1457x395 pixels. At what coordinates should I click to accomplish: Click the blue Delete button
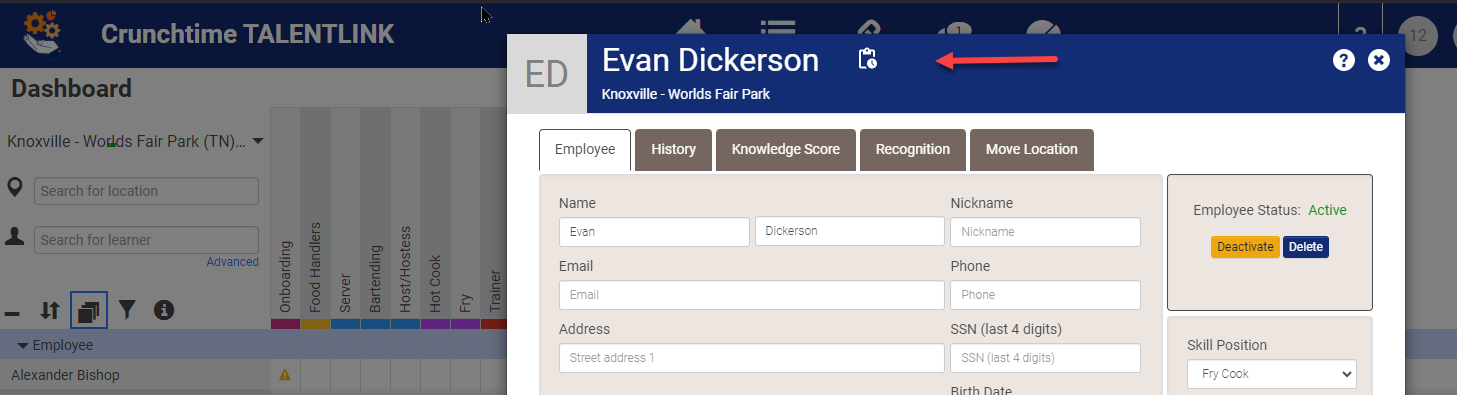coord(1306,247)
